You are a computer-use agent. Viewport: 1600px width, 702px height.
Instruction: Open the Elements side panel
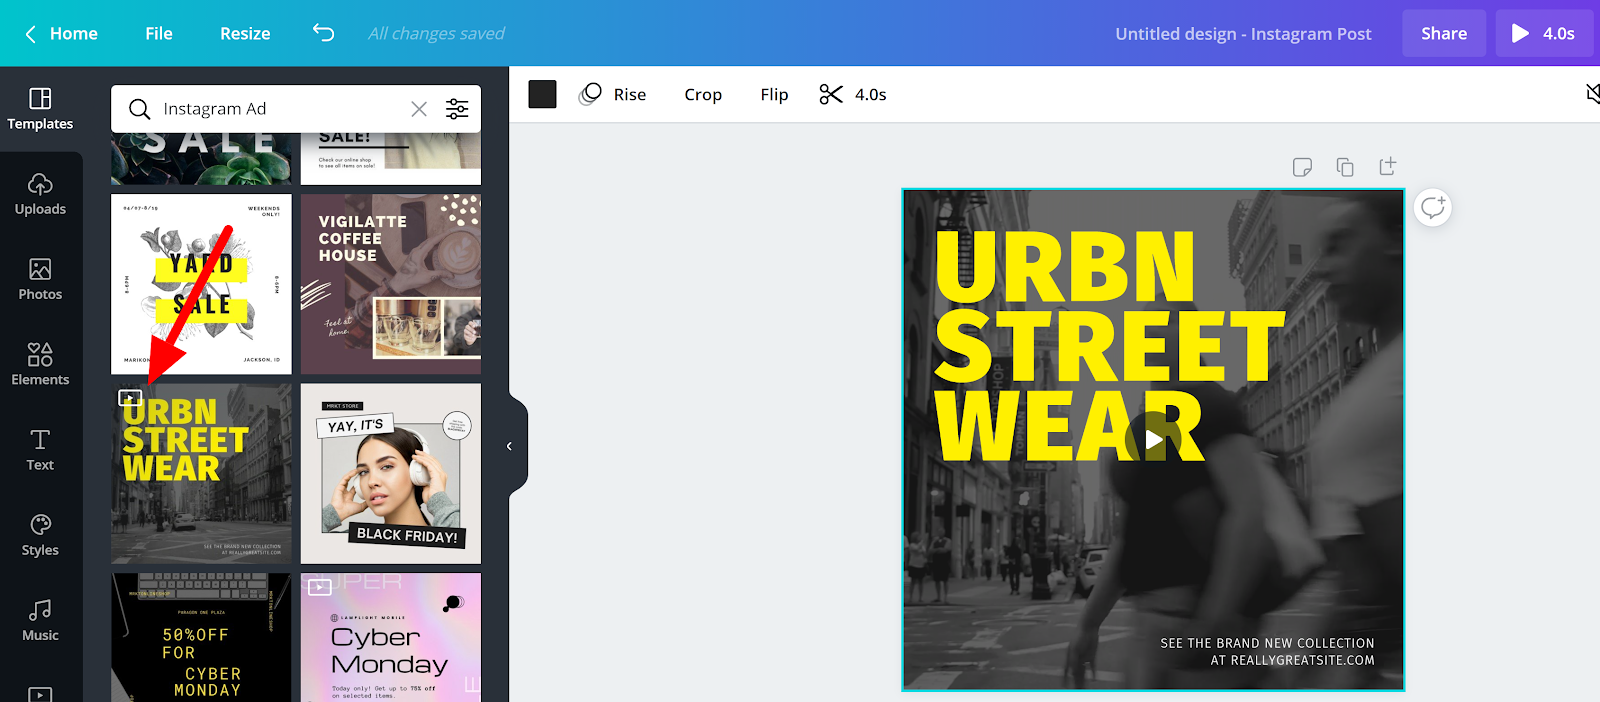[40, 364]
